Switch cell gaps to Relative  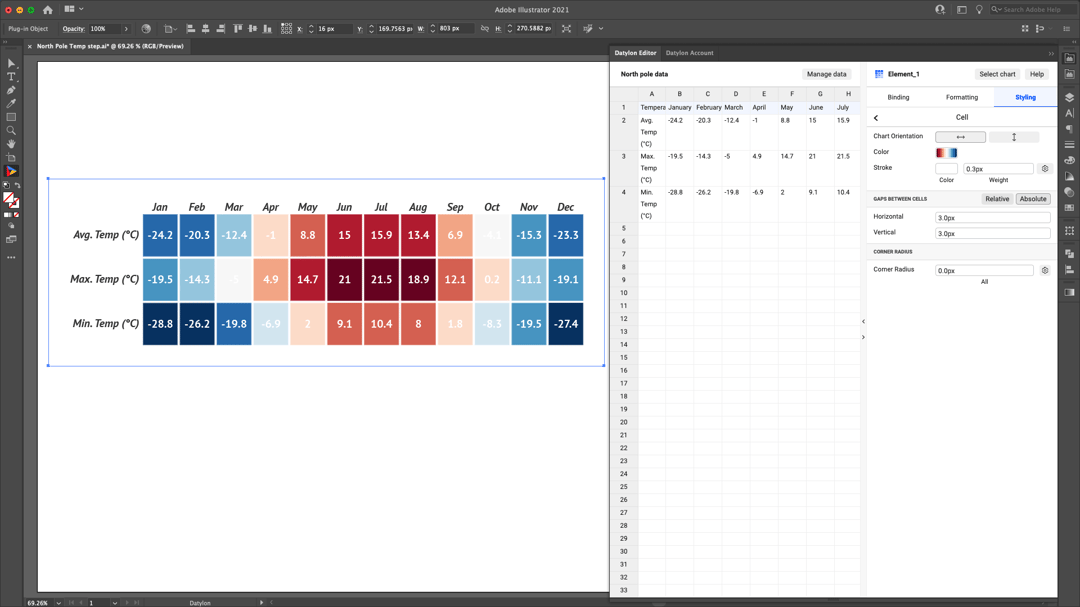[x=996, y=199]
